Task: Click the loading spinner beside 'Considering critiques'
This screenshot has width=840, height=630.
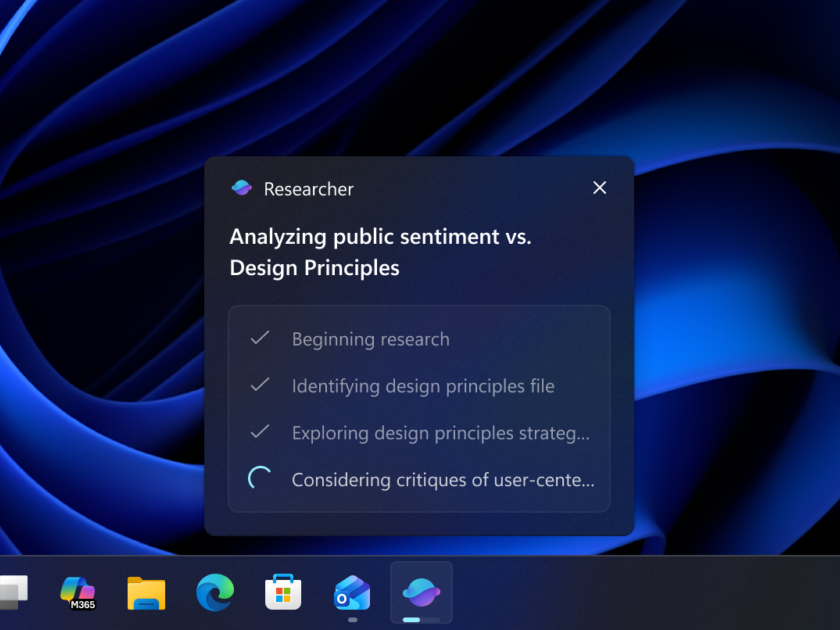Action: coord(260,478)
